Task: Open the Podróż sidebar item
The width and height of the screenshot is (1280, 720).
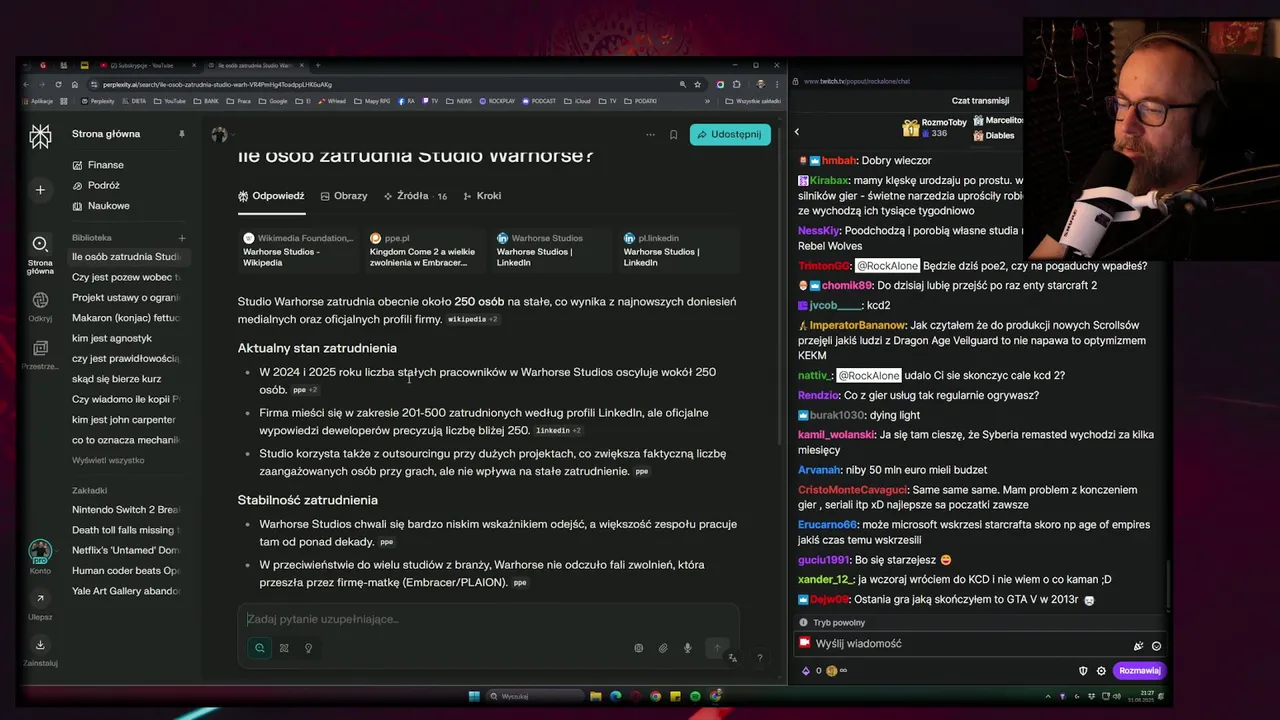Action: [x=96, y=185]
